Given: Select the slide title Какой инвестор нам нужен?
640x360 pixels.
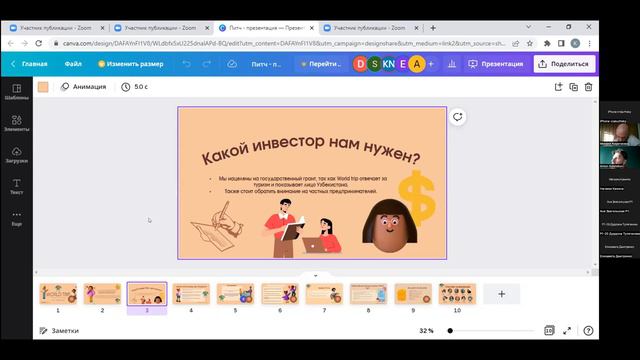Looking at the screenshot, I should click(311, 149).
